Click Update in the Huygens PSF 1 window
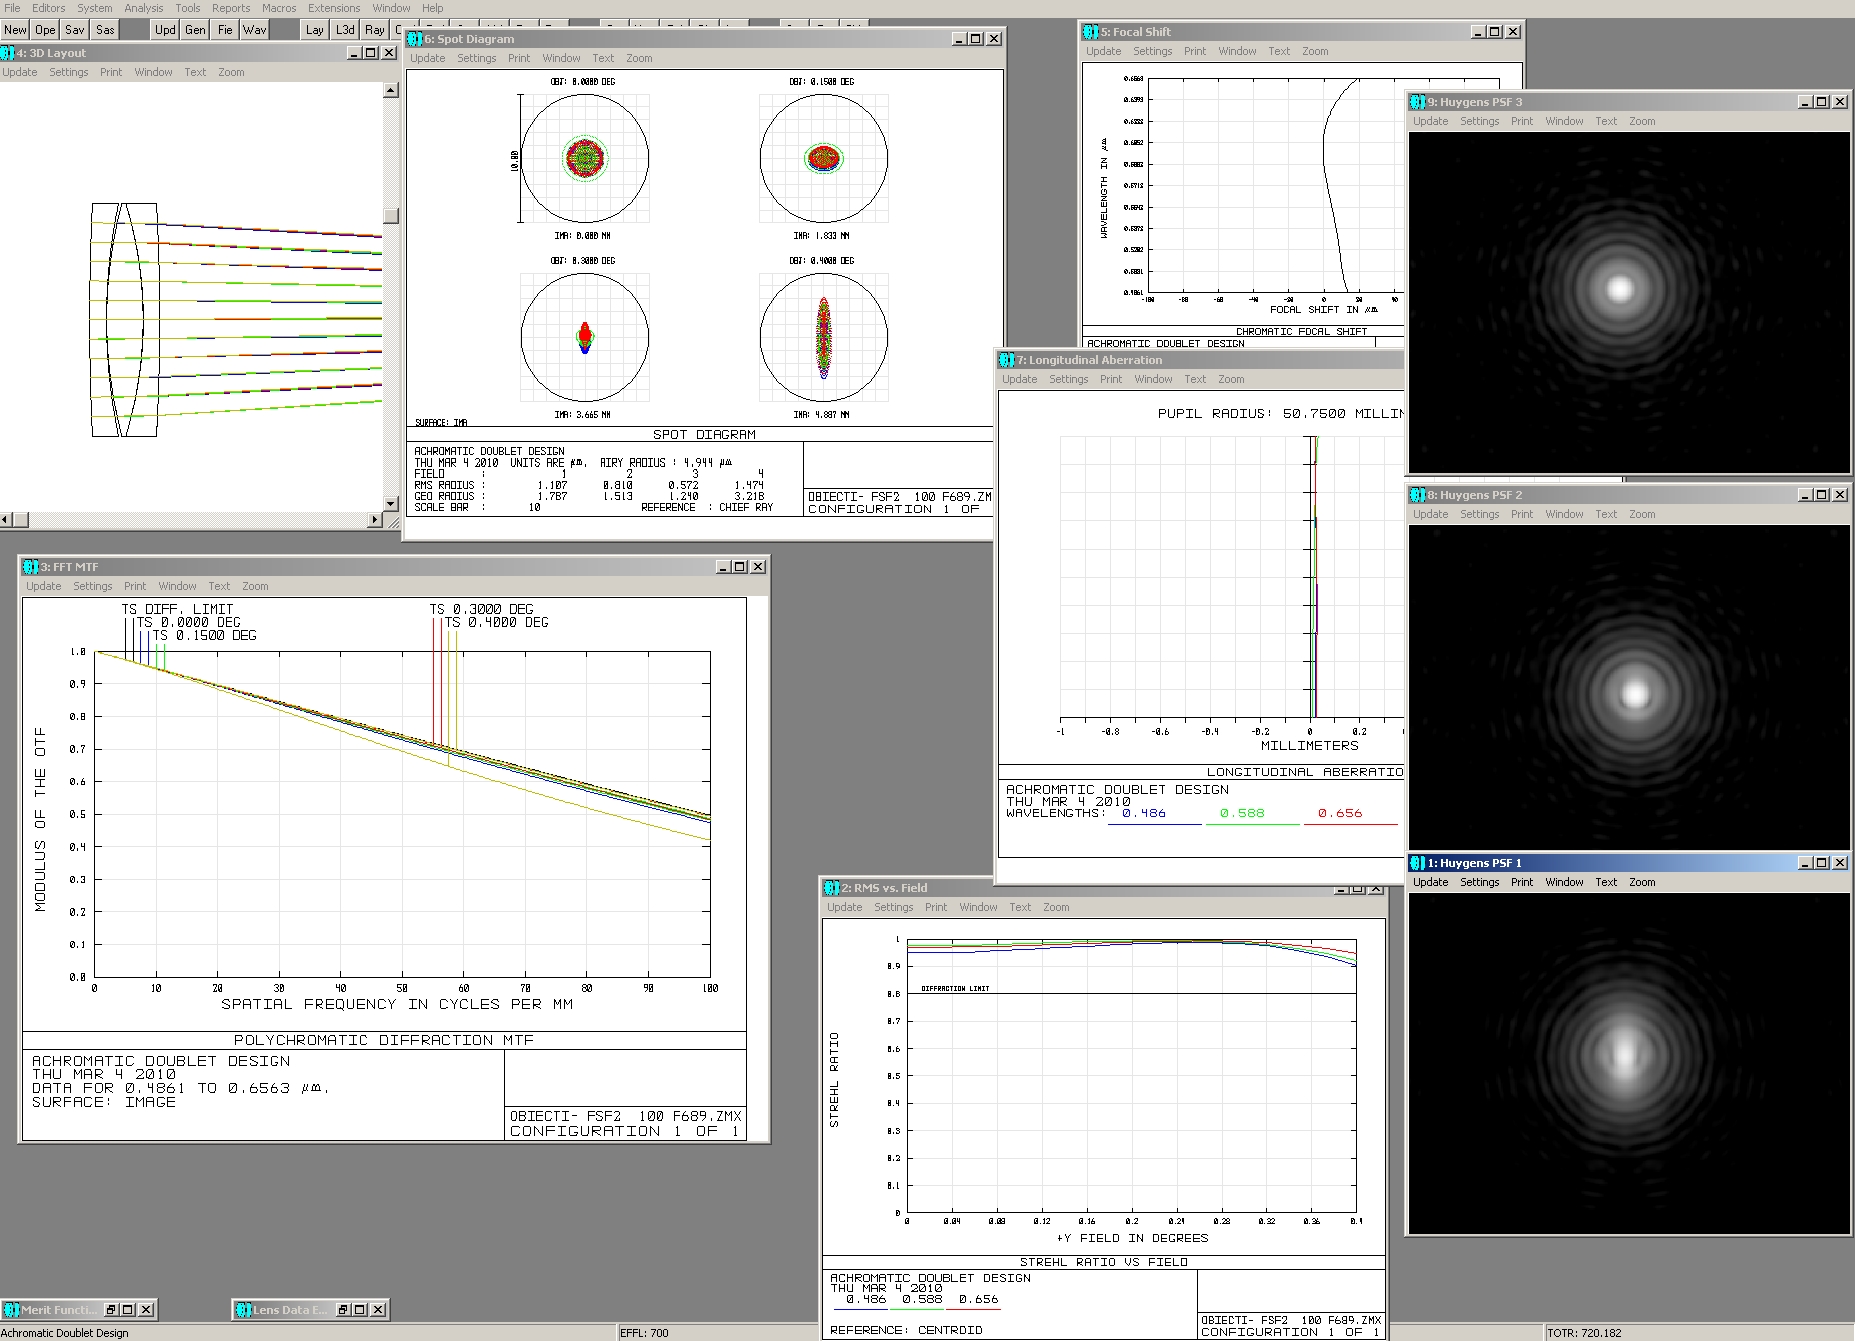The height and width of the screenshot is (1341, 1855). click(1430, 882)
